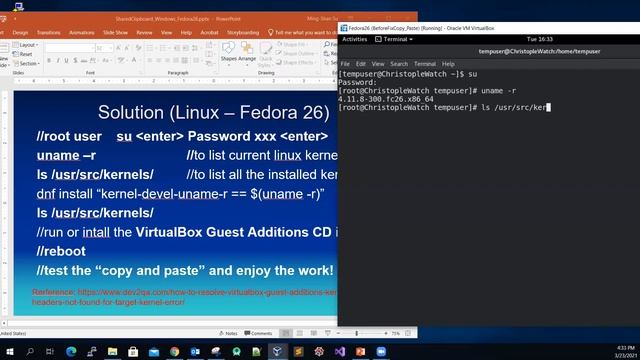Open the terminal's Search menu
The image size is (640, 360).
click(x=399, y=64)
